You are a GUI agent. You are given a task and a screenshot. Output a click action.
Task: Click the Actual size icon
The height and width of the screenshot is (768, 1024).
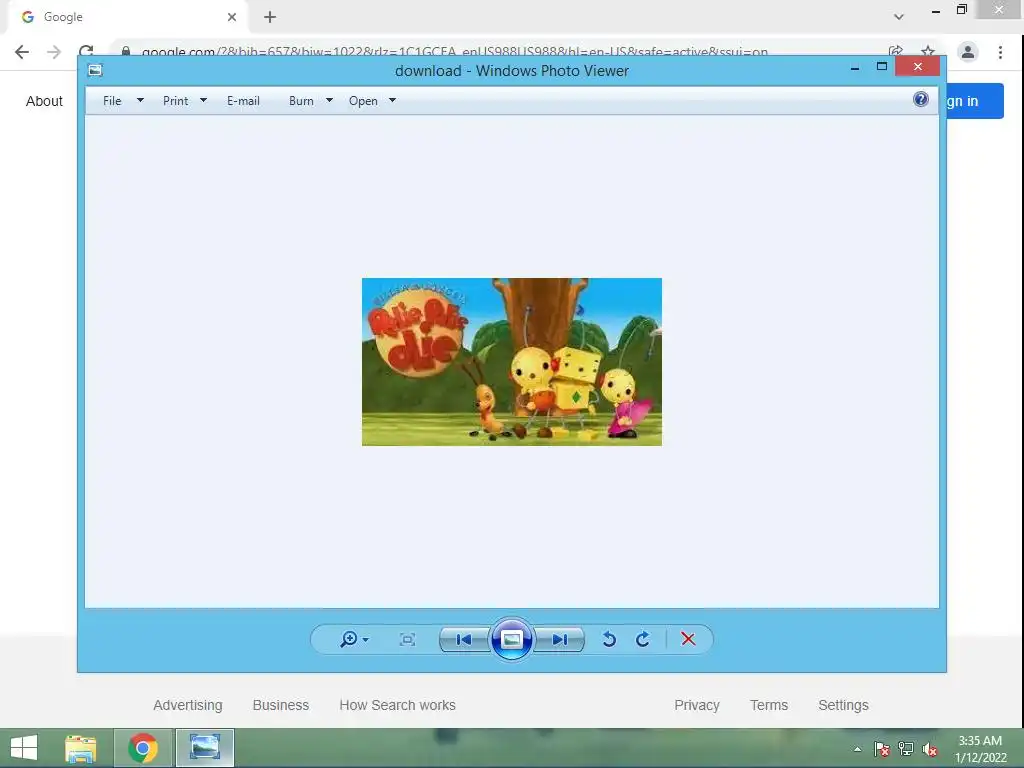coord(407,640)
